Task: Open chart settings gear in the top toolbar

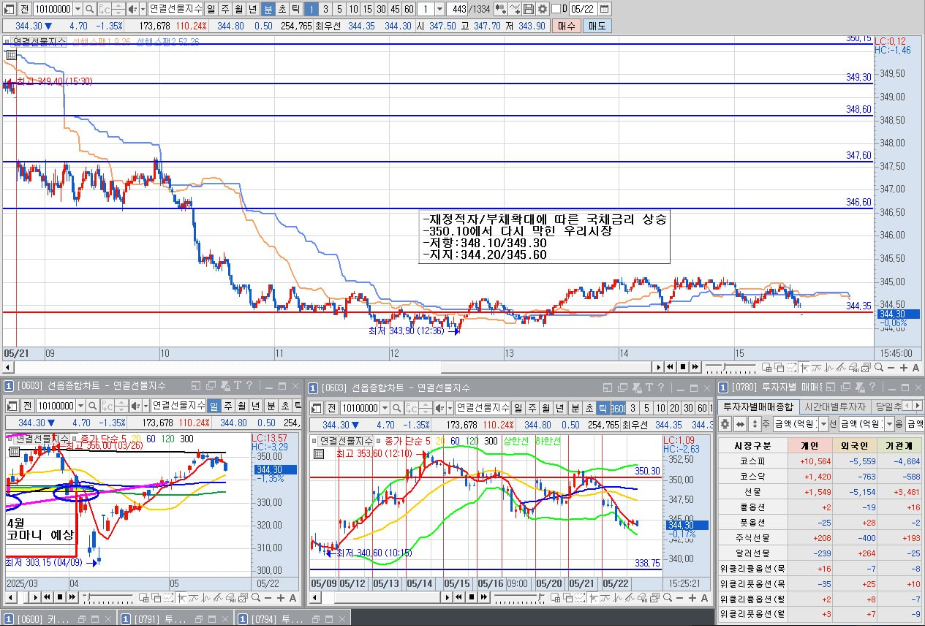Action: (x=542, y=9)
